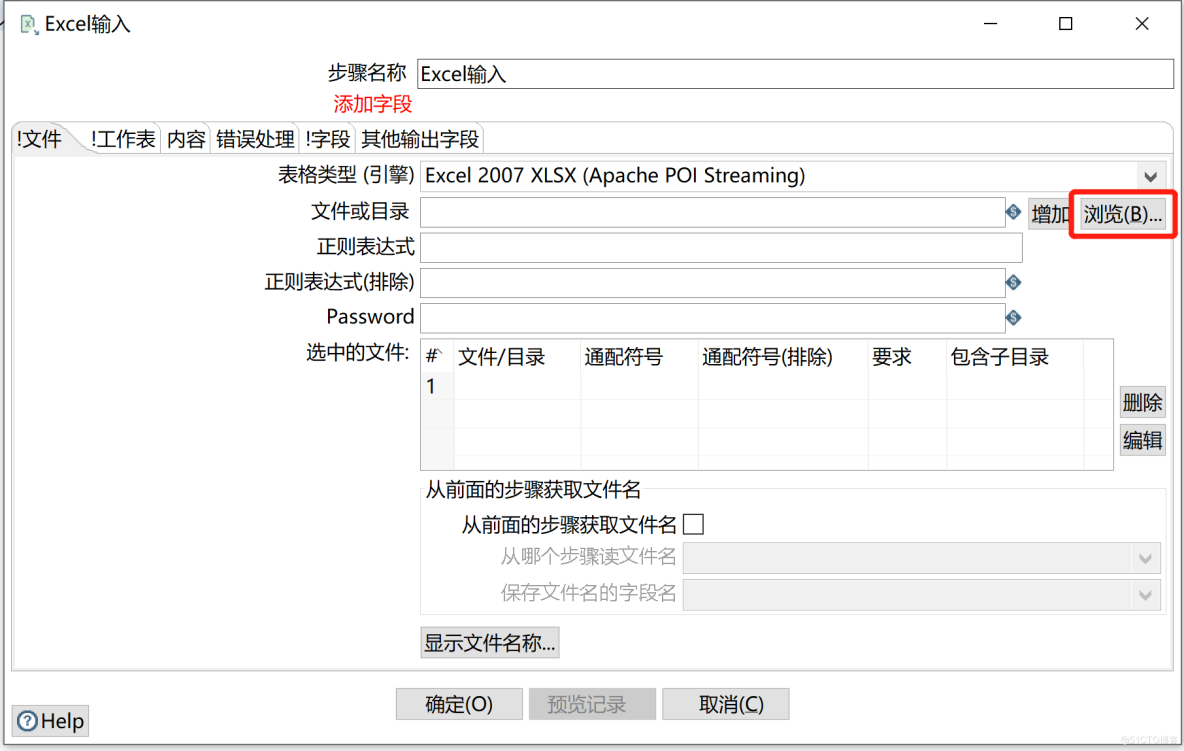Click the variable icon beside 正则表达式(排除) field
The image size is (1184, 751).
pos(1013,283)
